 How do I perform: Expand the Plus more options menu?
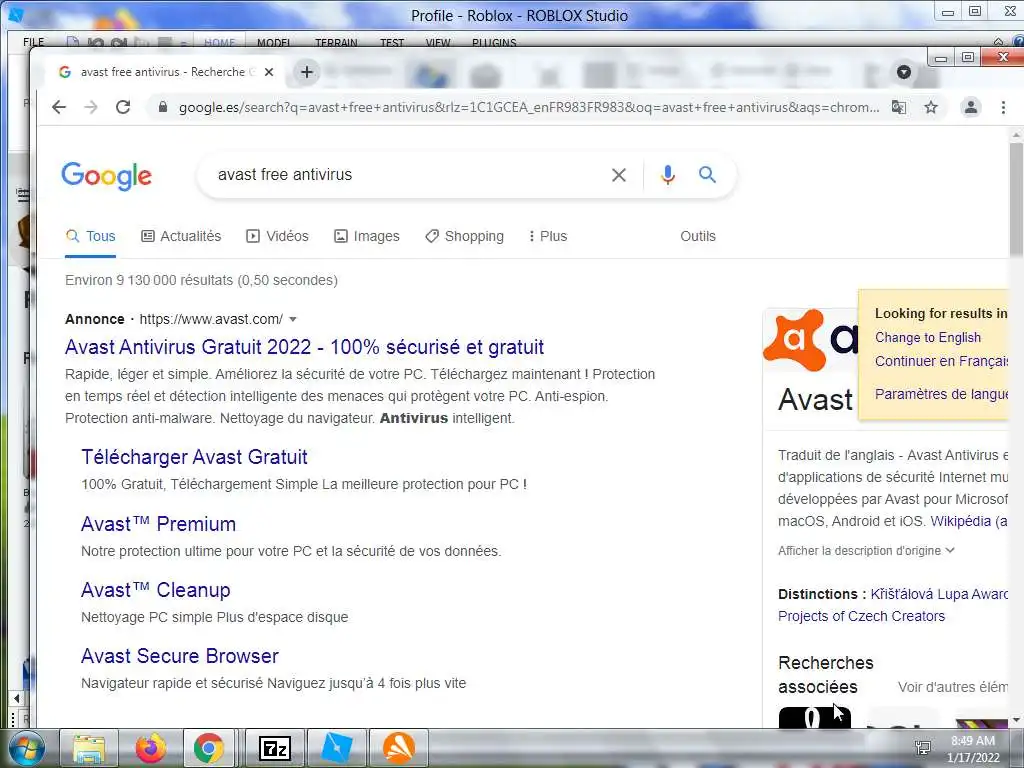tap(548, 236)
